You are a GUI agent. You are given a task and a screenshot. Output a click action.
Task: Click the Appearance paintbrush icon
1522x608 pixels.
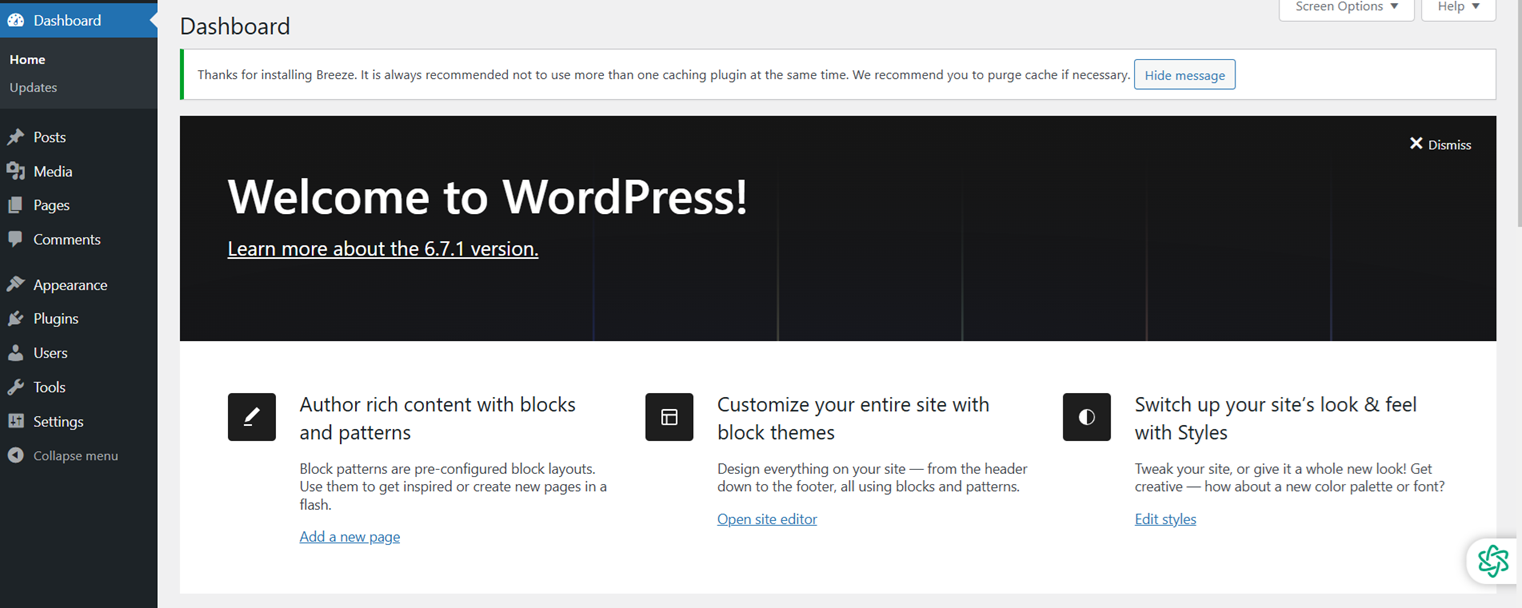[x=16, y=285]
